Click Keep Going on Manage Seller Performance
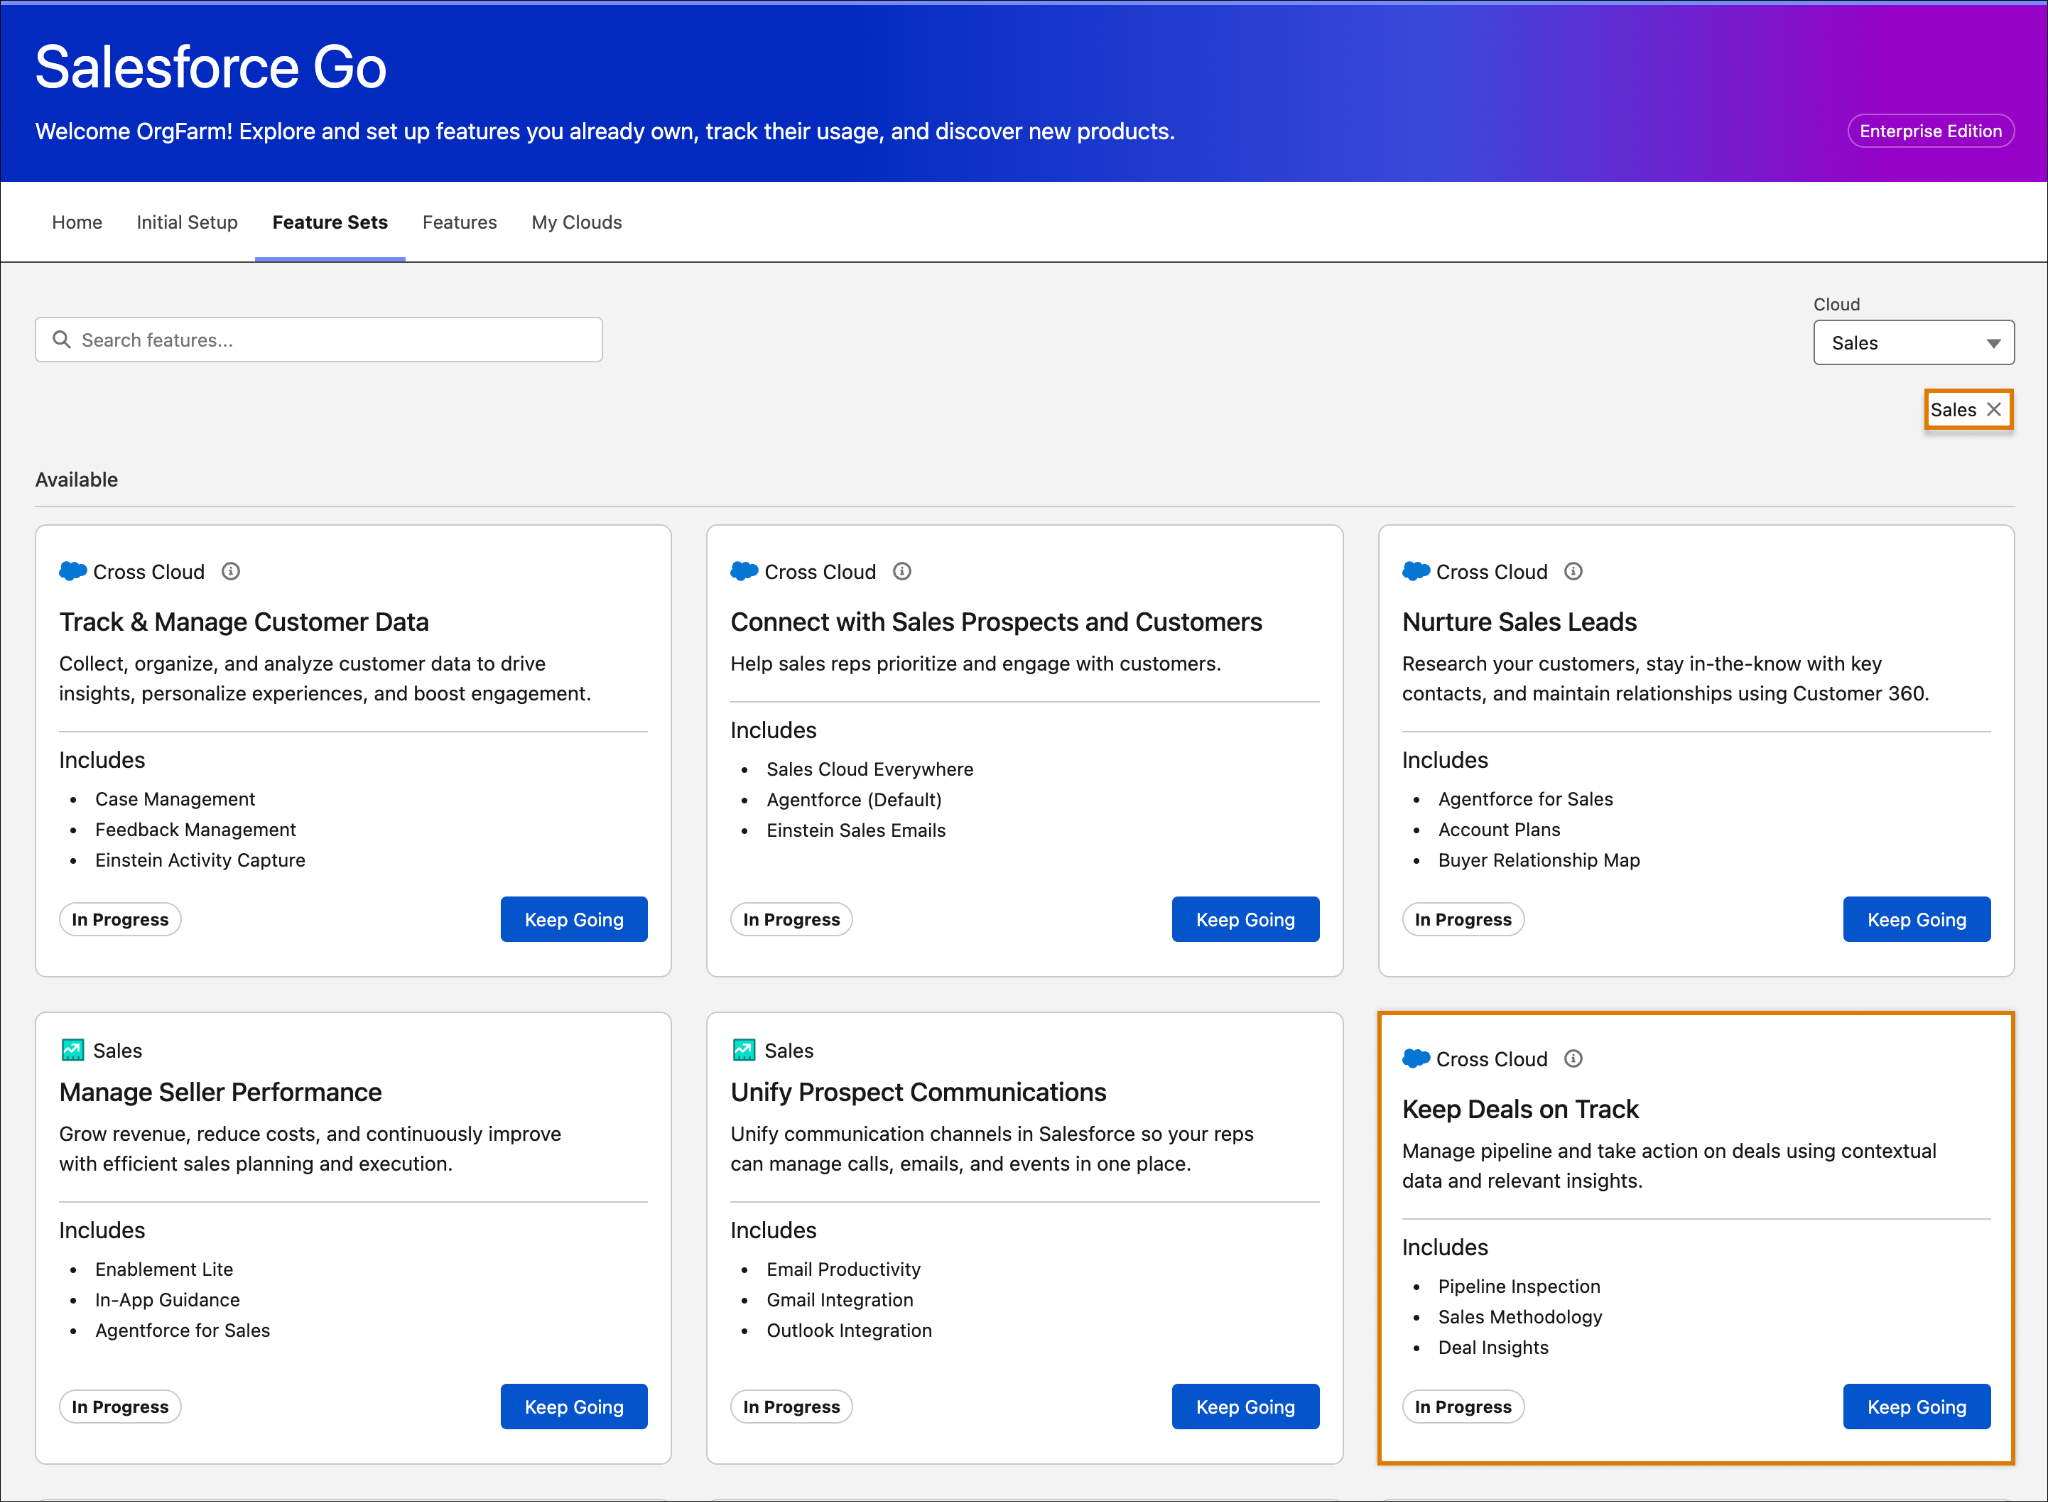2048x1502 pixels. (574, 1406)
